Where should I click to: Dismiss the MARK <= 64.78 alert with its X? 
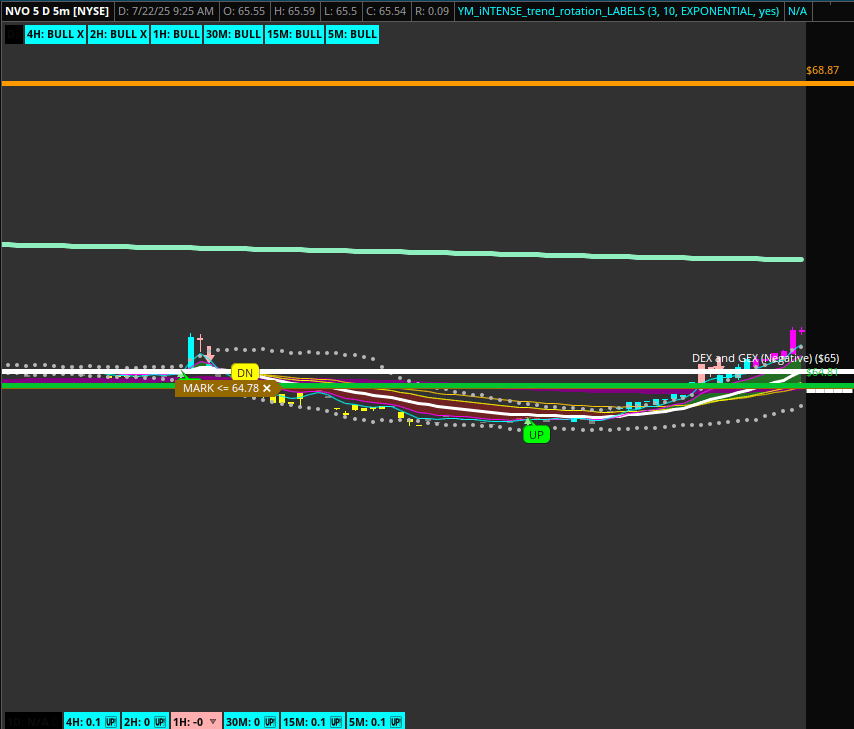[267, 388]
